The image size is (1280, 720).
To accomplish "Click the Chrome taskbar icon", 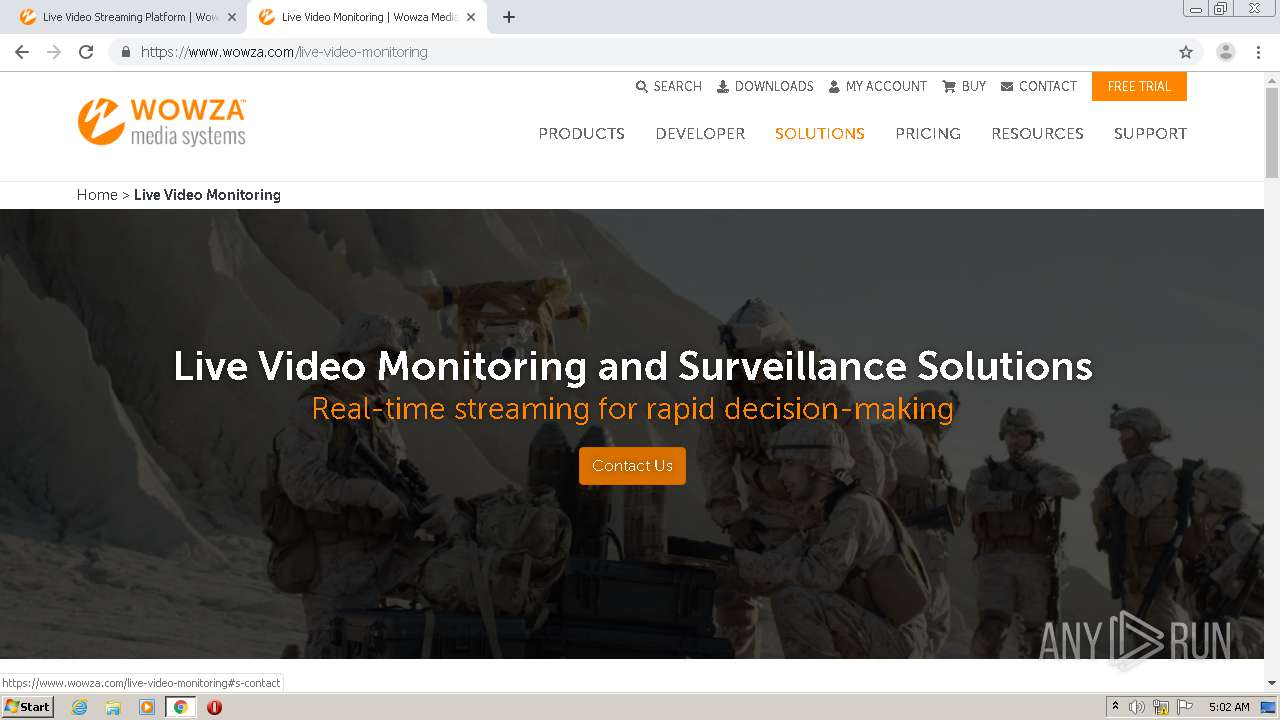I will pyautogui.click(x=180, y=707).
